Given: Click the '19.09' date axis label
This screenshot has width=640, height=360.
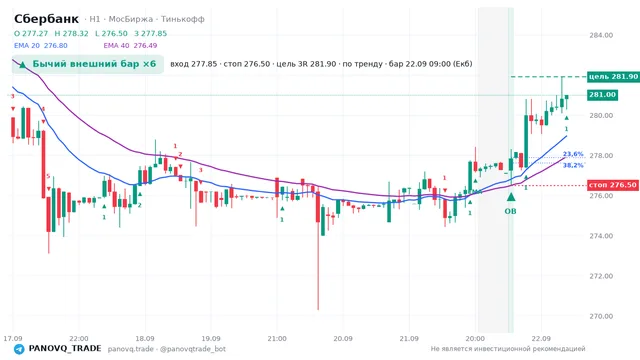Looking at the screenshot, I should tap(211, 338).
